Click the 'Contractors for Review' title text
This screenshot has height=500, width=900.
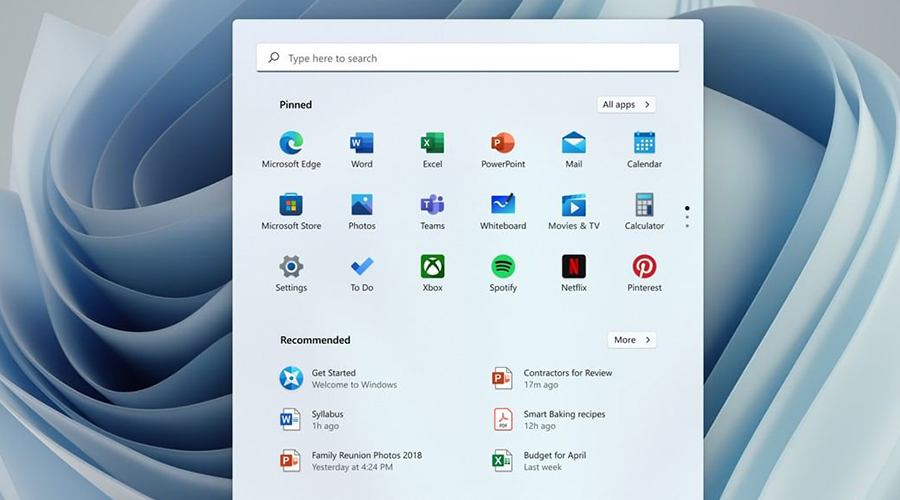(x=568, y=373)
